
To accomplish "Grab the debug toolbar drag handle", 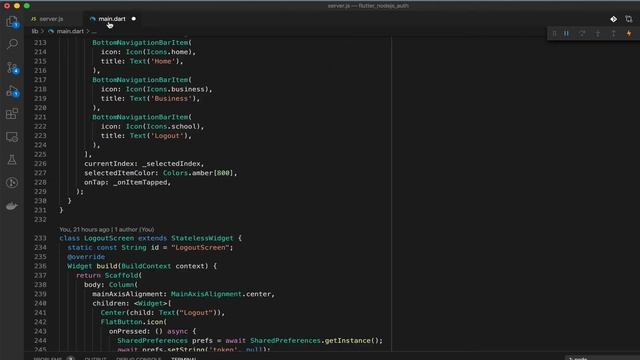I will (554, 33).
